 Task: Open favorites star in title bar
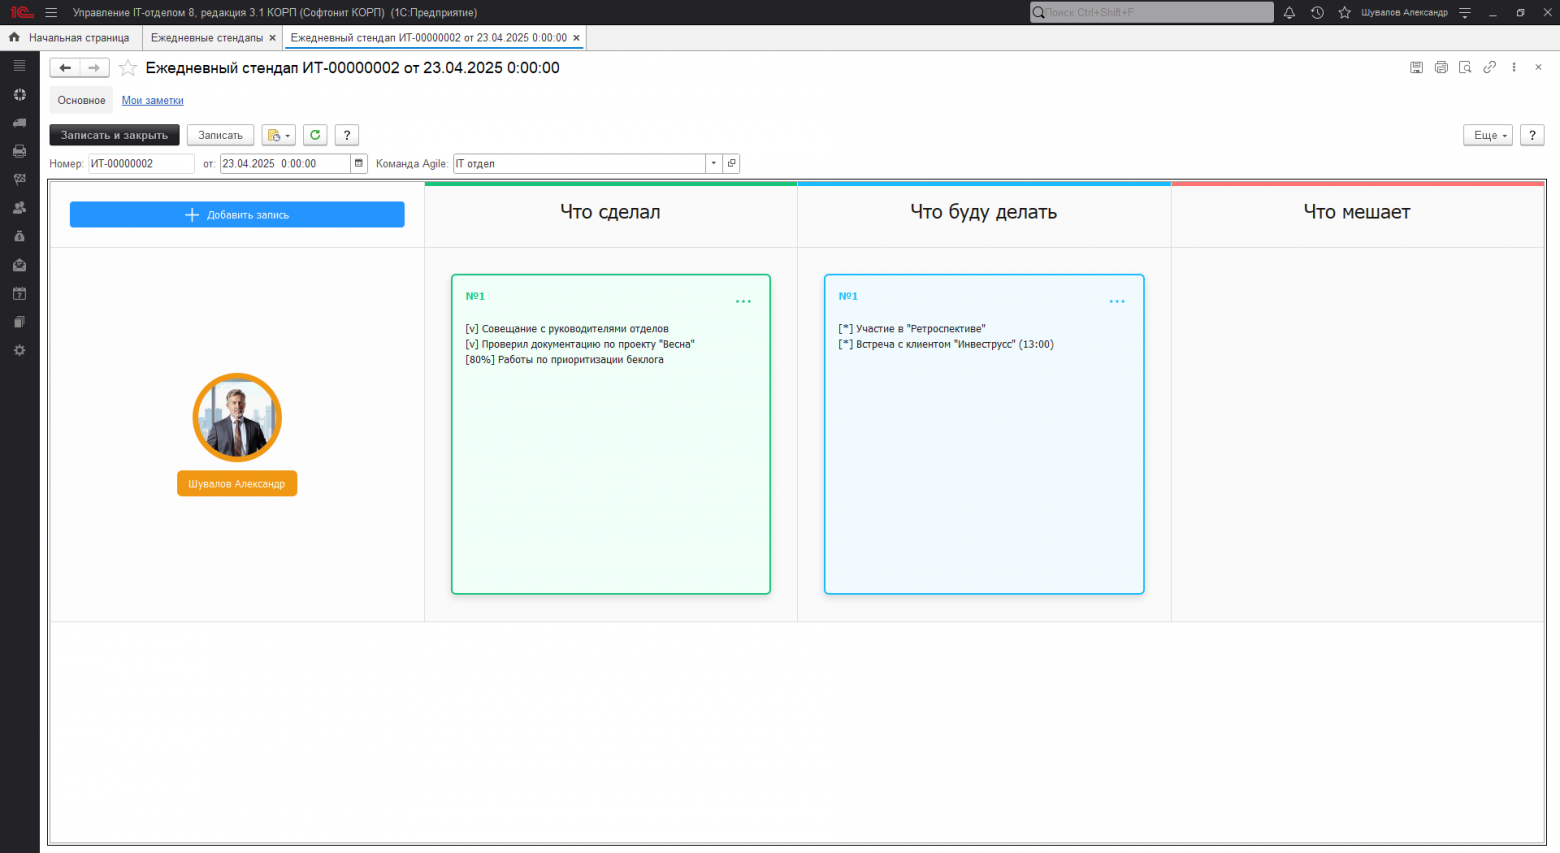click(1344, 12)
